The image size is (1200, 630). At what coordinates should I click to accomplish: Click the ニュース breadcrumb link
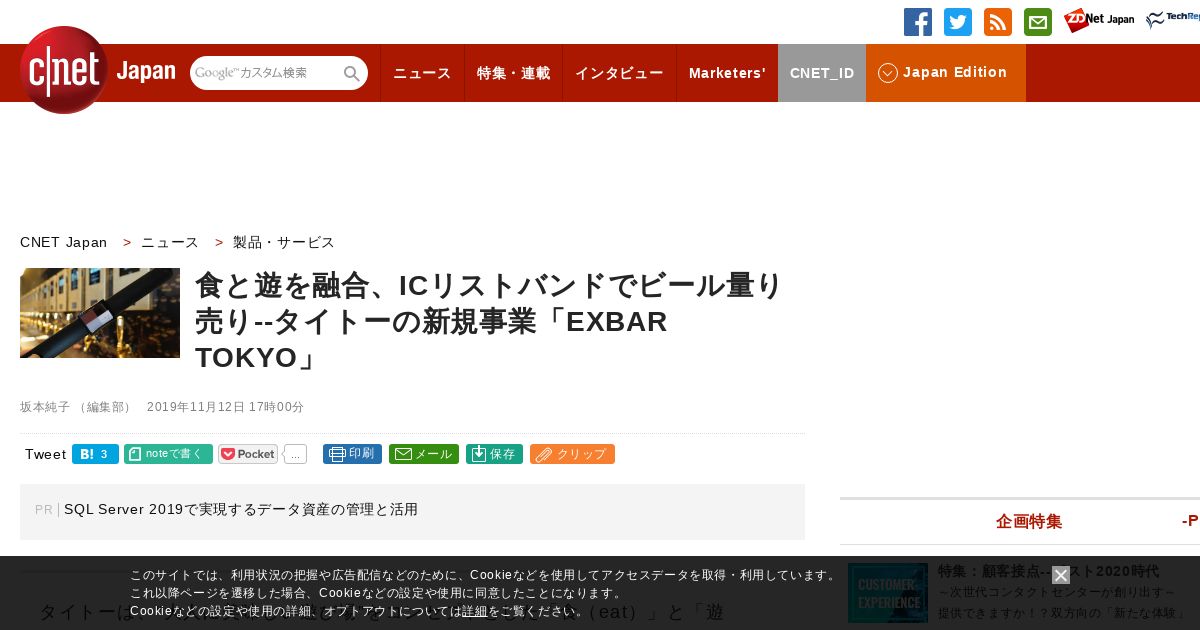click(170, 242)
